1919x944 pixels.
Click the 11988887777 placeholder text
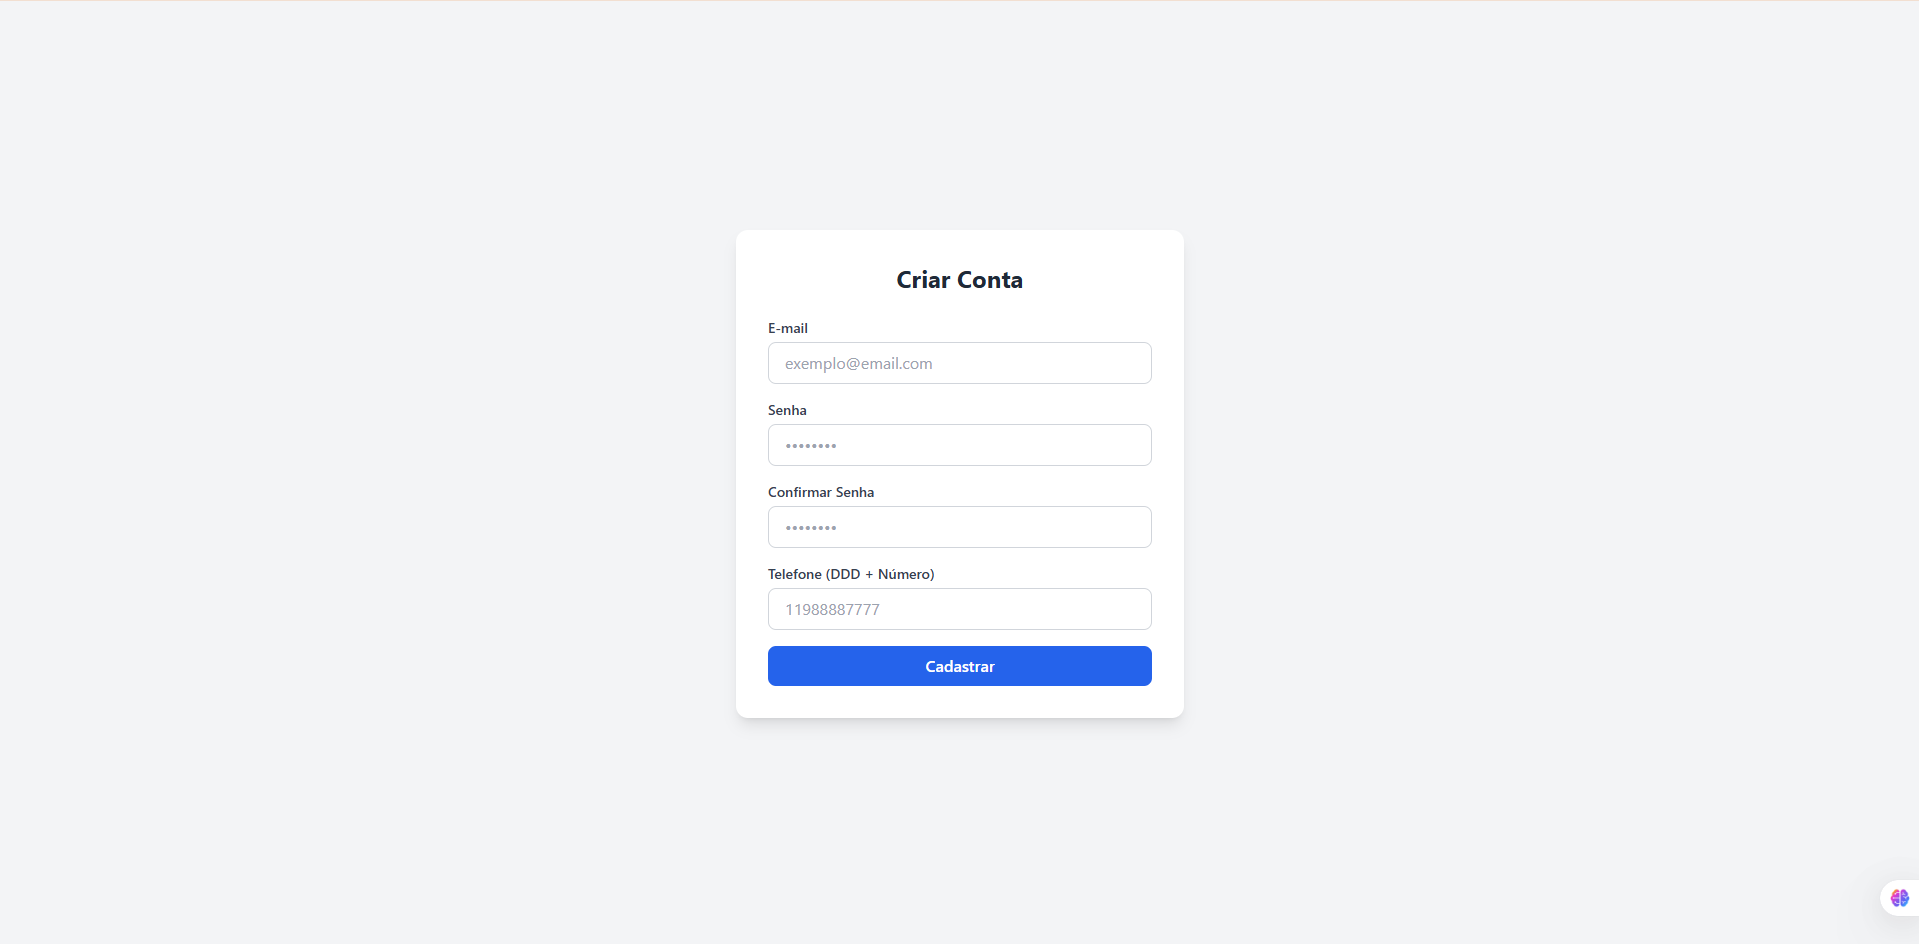832,610
